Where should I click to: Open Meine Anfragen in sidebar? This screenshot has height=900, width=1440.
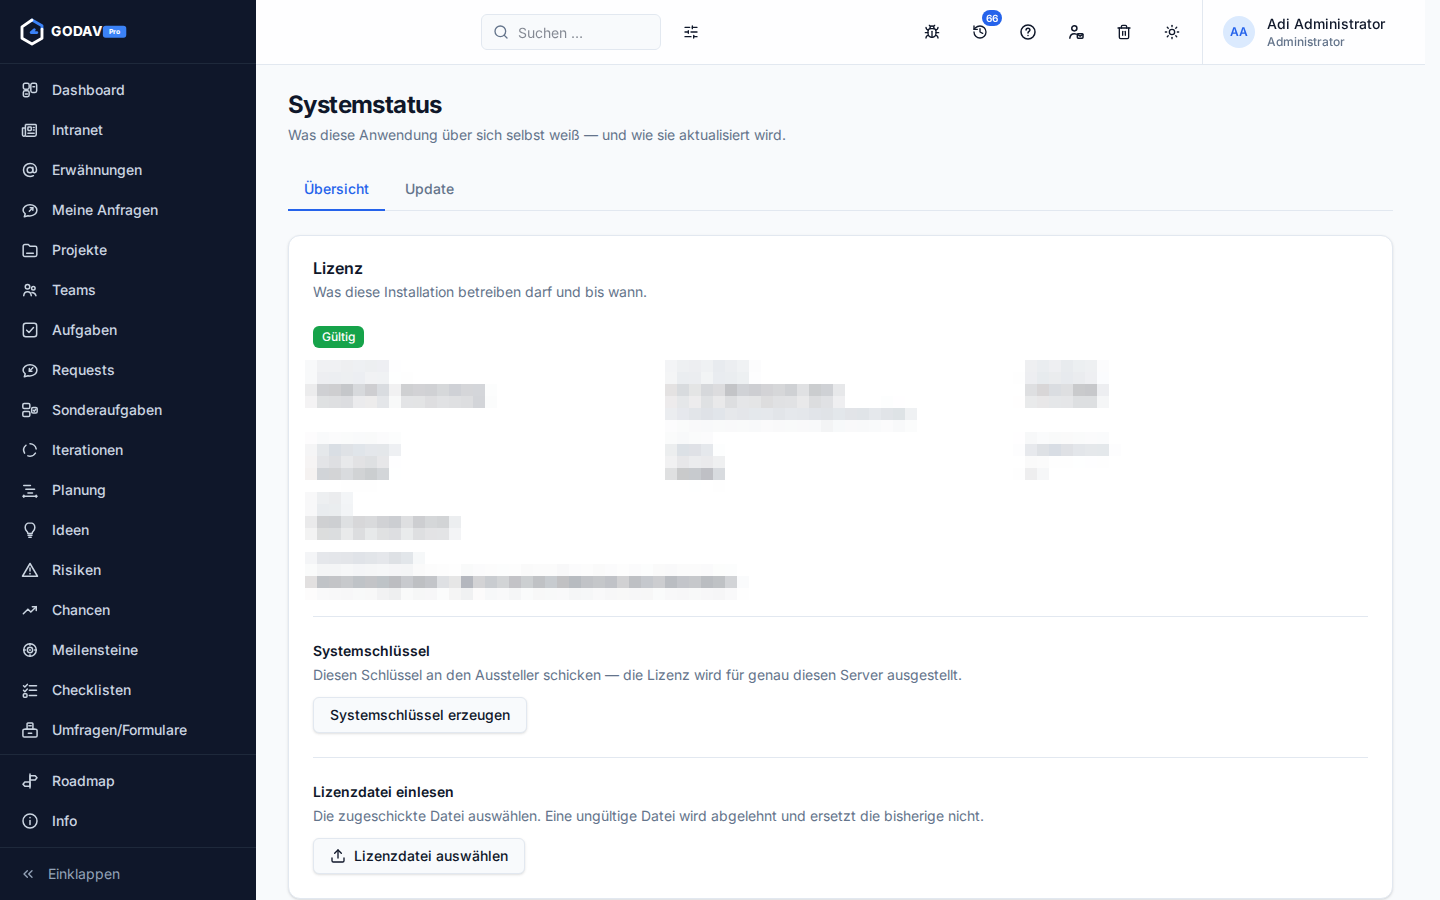click(128, 210)
